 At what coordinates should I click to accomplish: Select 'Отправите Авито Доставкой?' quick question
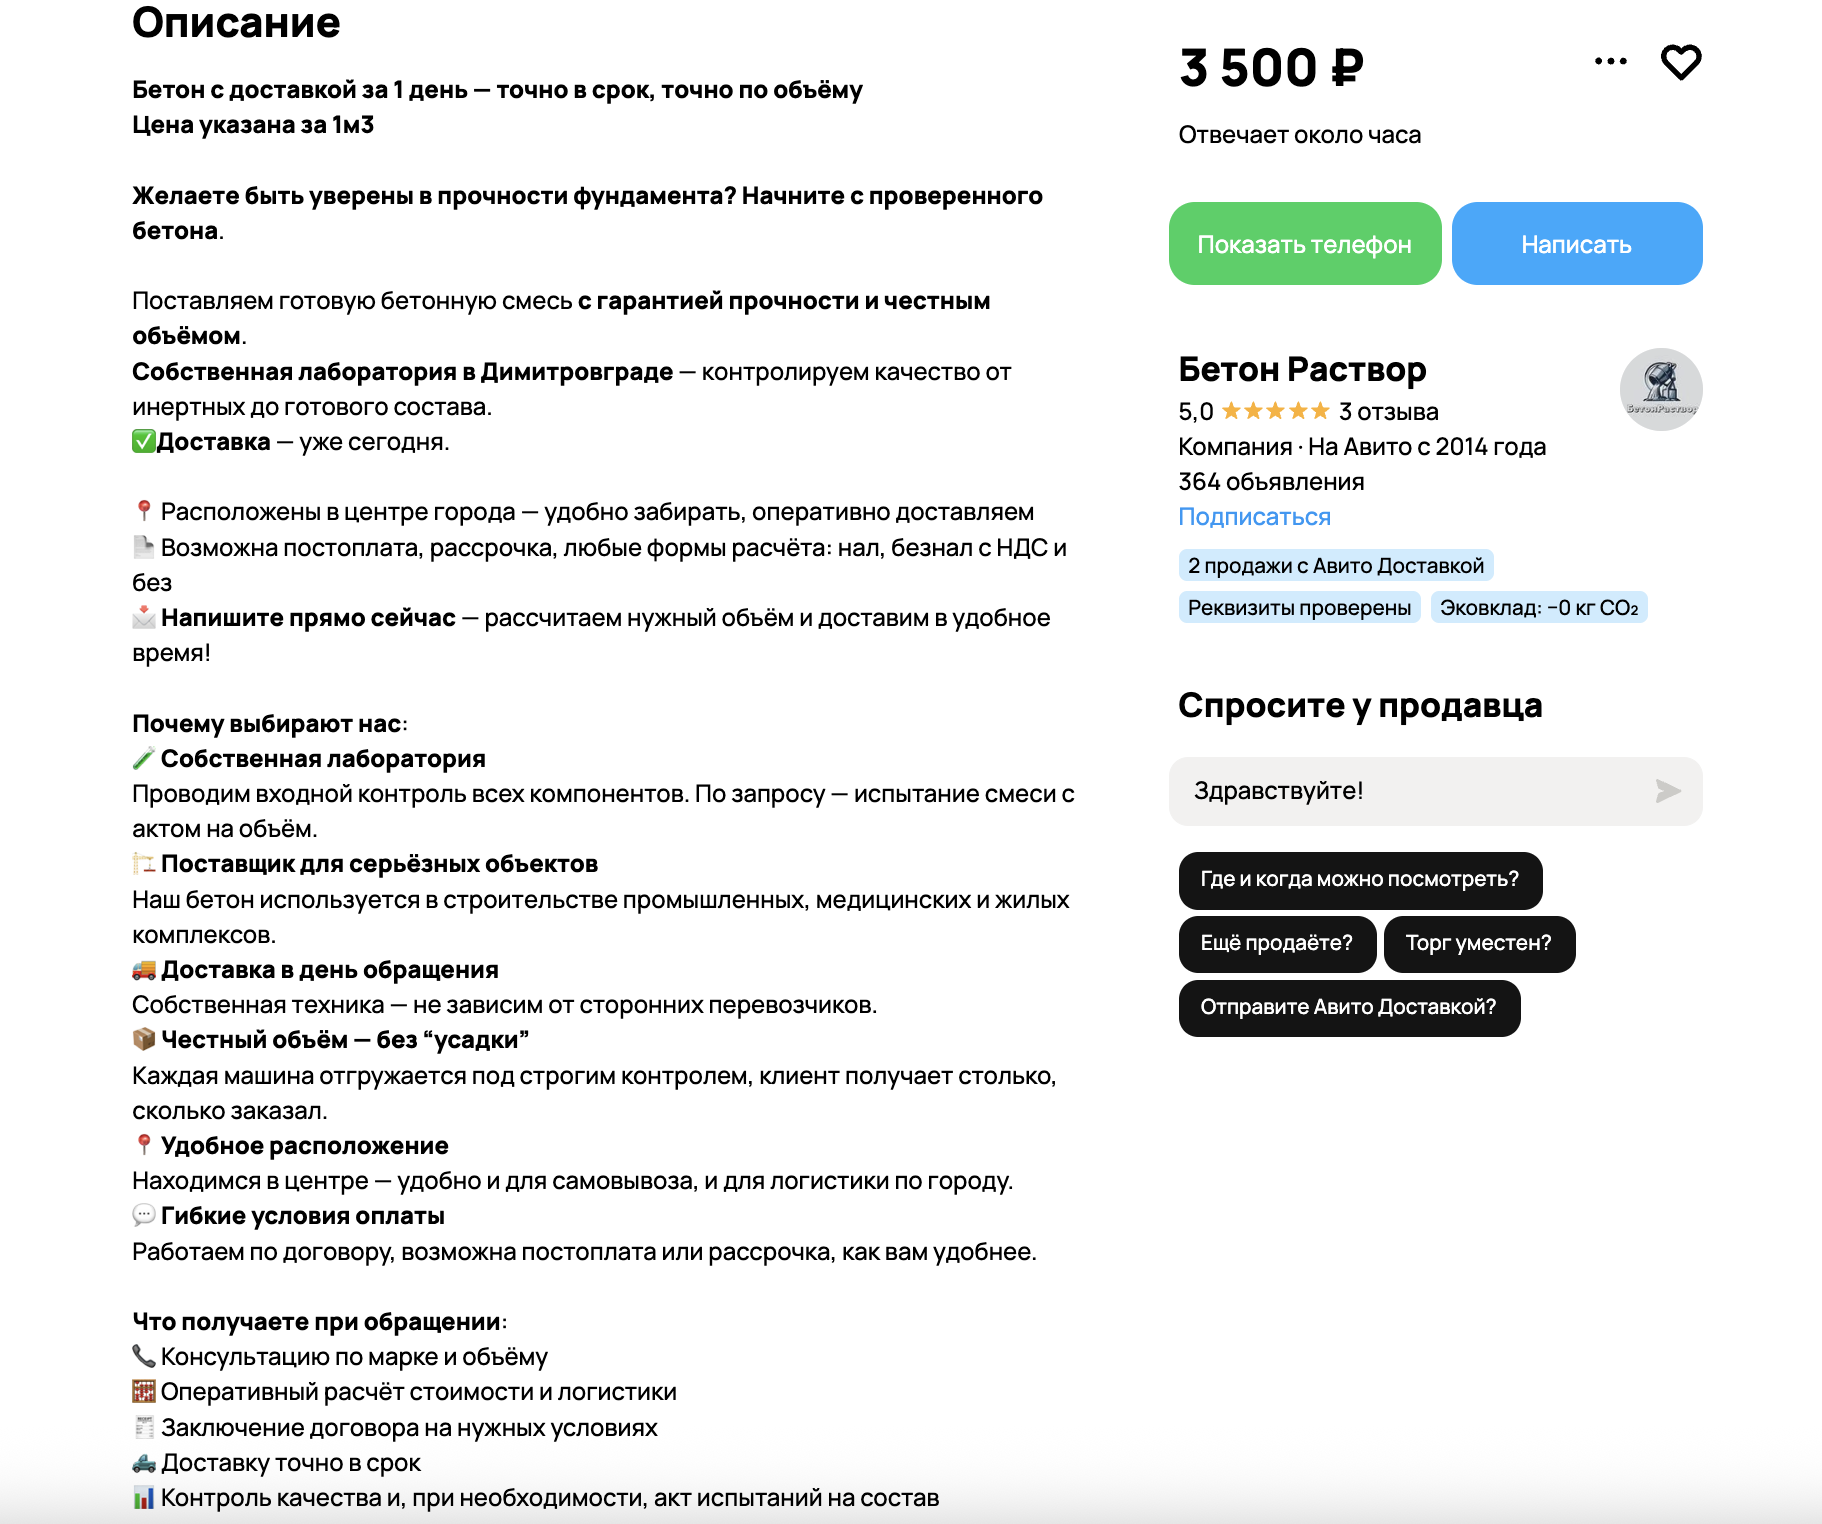(x=1349, y=1007)
